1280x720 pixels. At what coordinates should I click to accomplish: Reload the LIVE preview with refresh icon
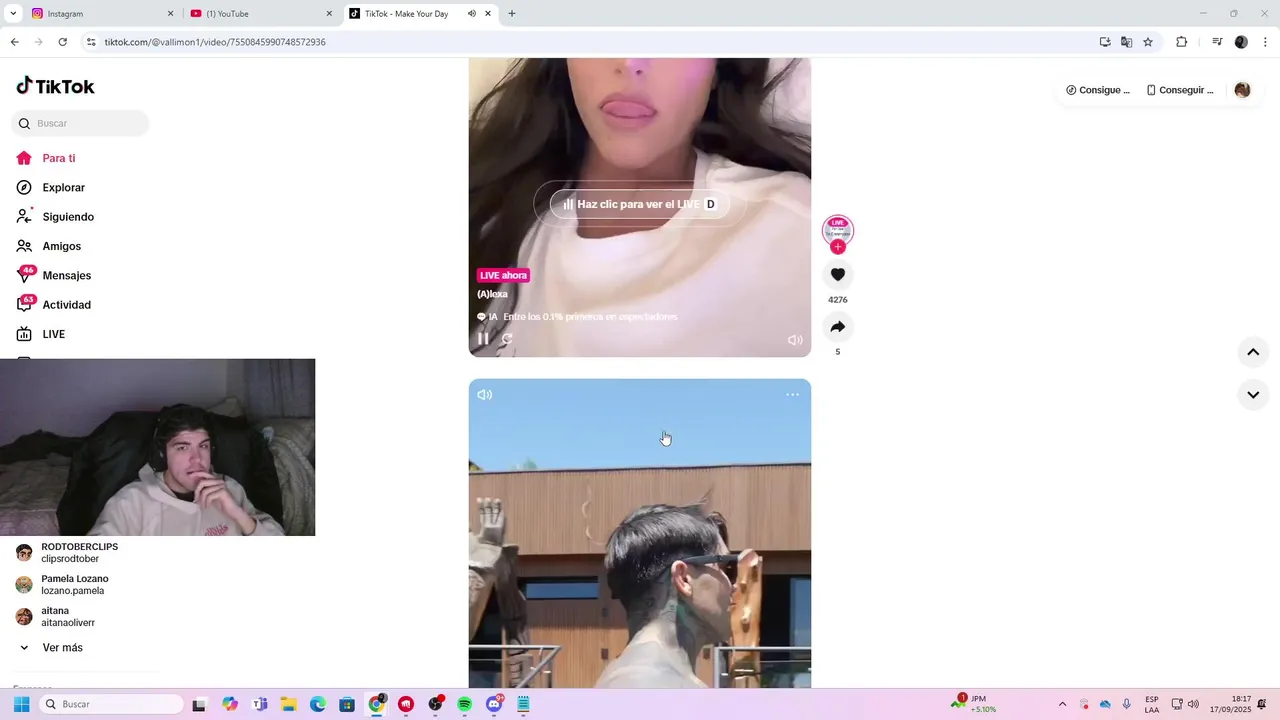point(507,339)
